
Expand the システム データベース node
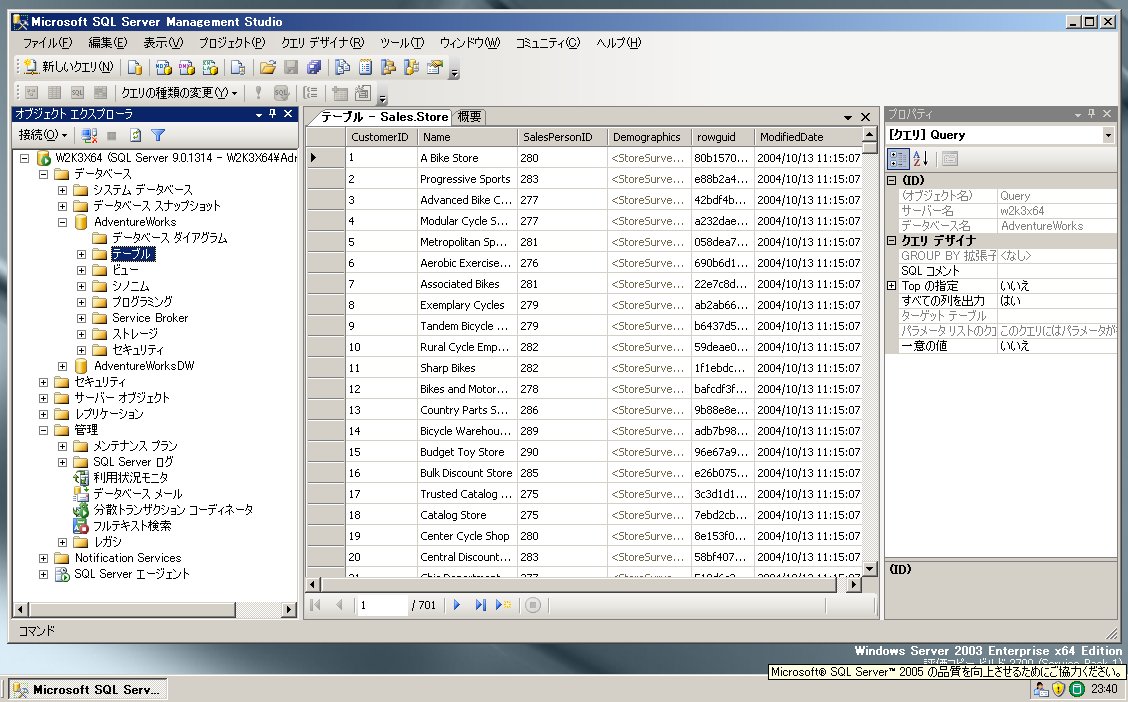63,190
